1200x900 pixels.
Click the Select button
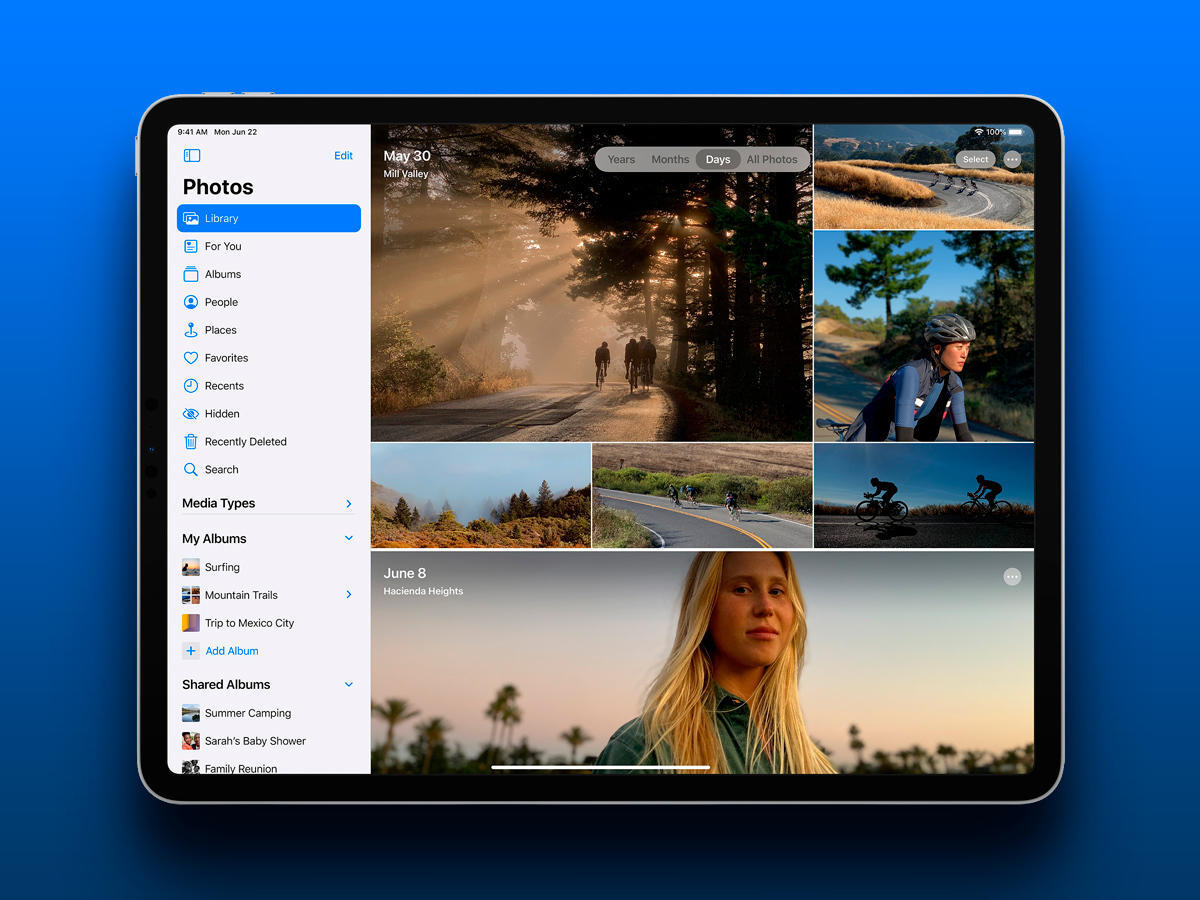(x=976, y=160)
